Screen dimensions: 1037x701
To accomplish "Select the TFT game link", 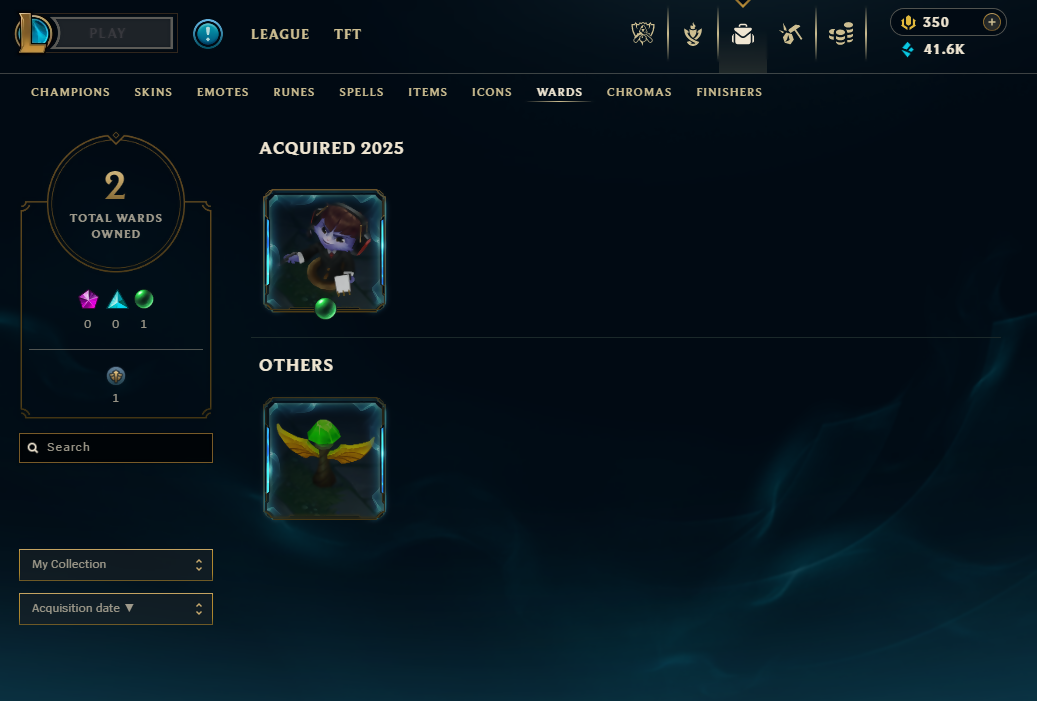I will (x=347, y=34).
